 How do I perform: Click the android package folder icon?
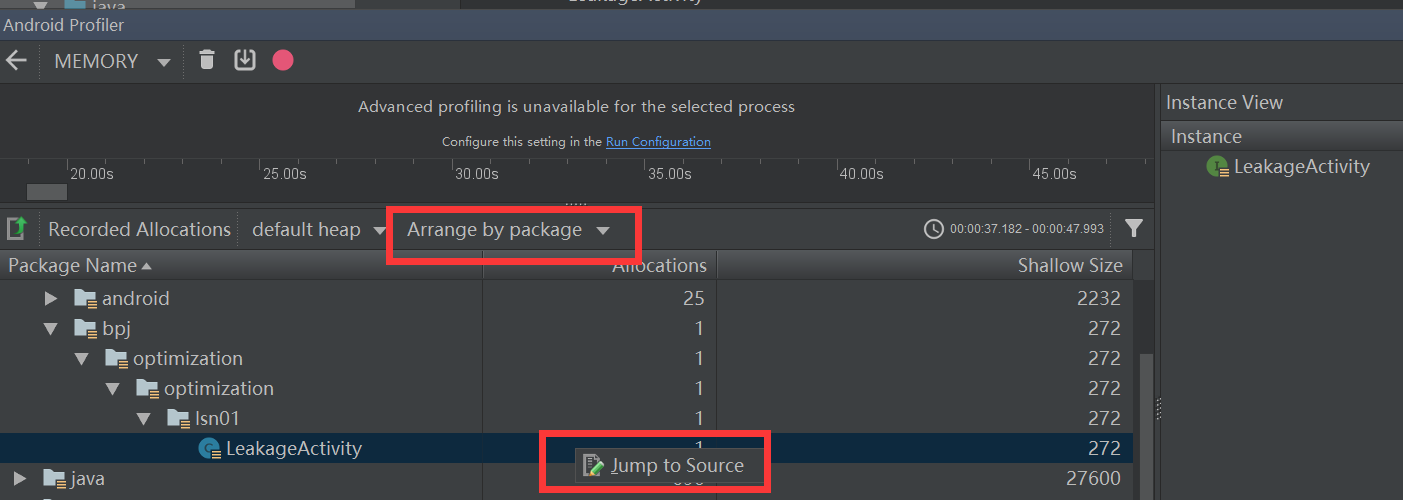pos(85,298)
